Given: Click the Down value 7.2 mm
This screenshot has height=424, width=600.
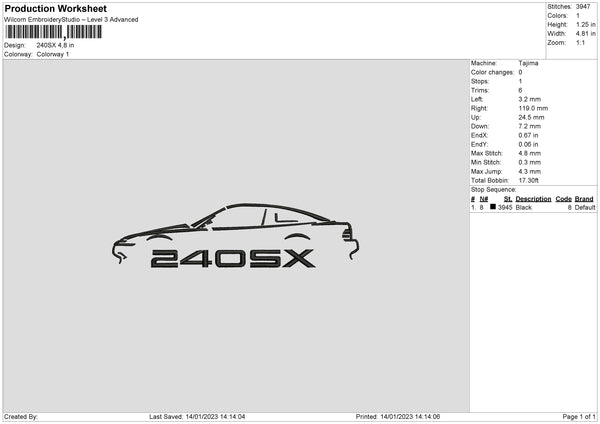Looking at the screenshot, I should (x=530, y=126).
